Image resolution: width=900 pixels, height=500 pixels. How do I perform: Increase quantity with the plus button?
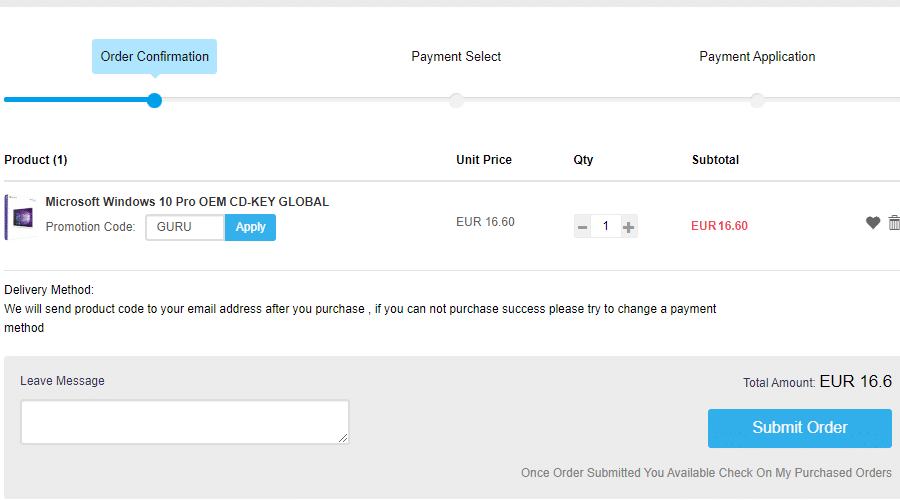tap(629, 227)
